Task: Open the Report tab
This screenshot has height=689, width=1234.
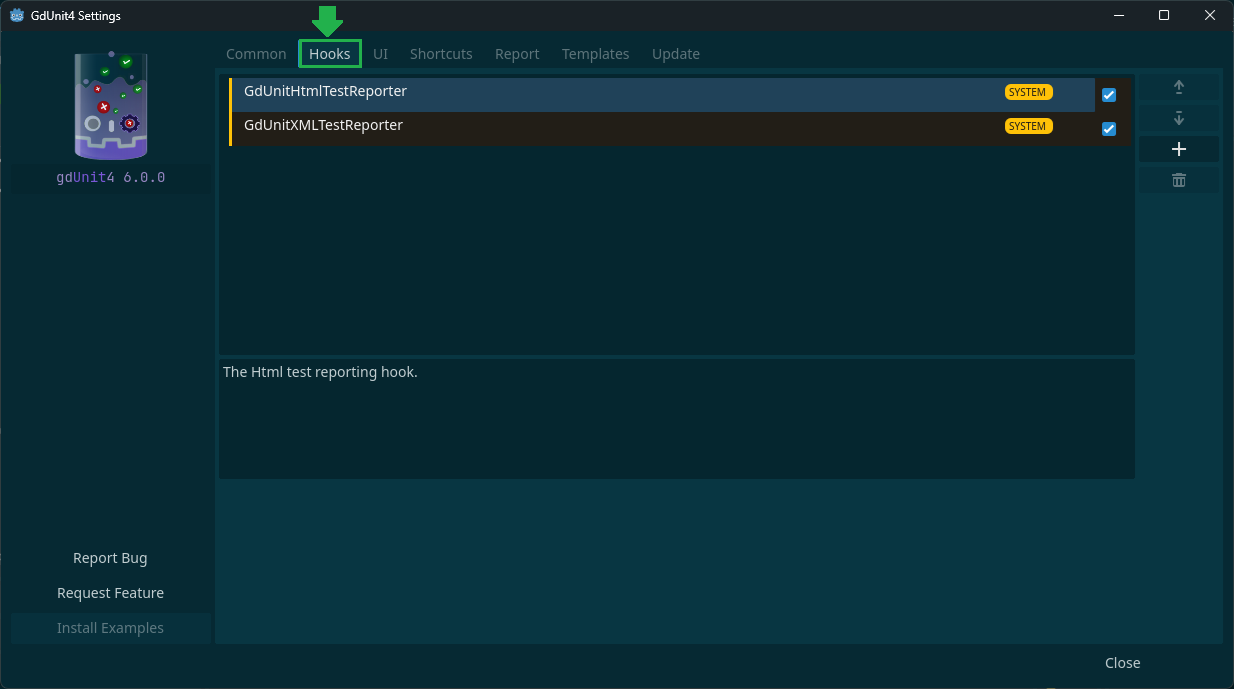Action: click(x=517, y=54)
